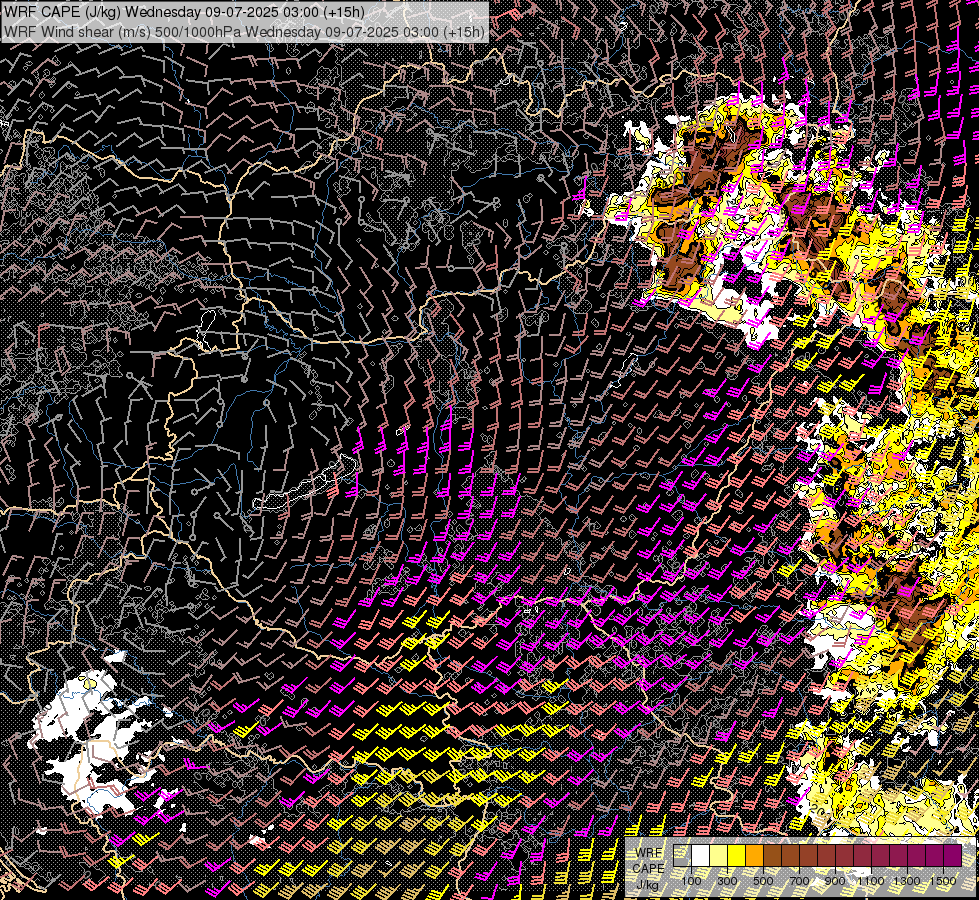Image resolution: width=979 pixels, height=900 pixels.
Task: Click the legend value 900
Action: [x=835, y=881]
